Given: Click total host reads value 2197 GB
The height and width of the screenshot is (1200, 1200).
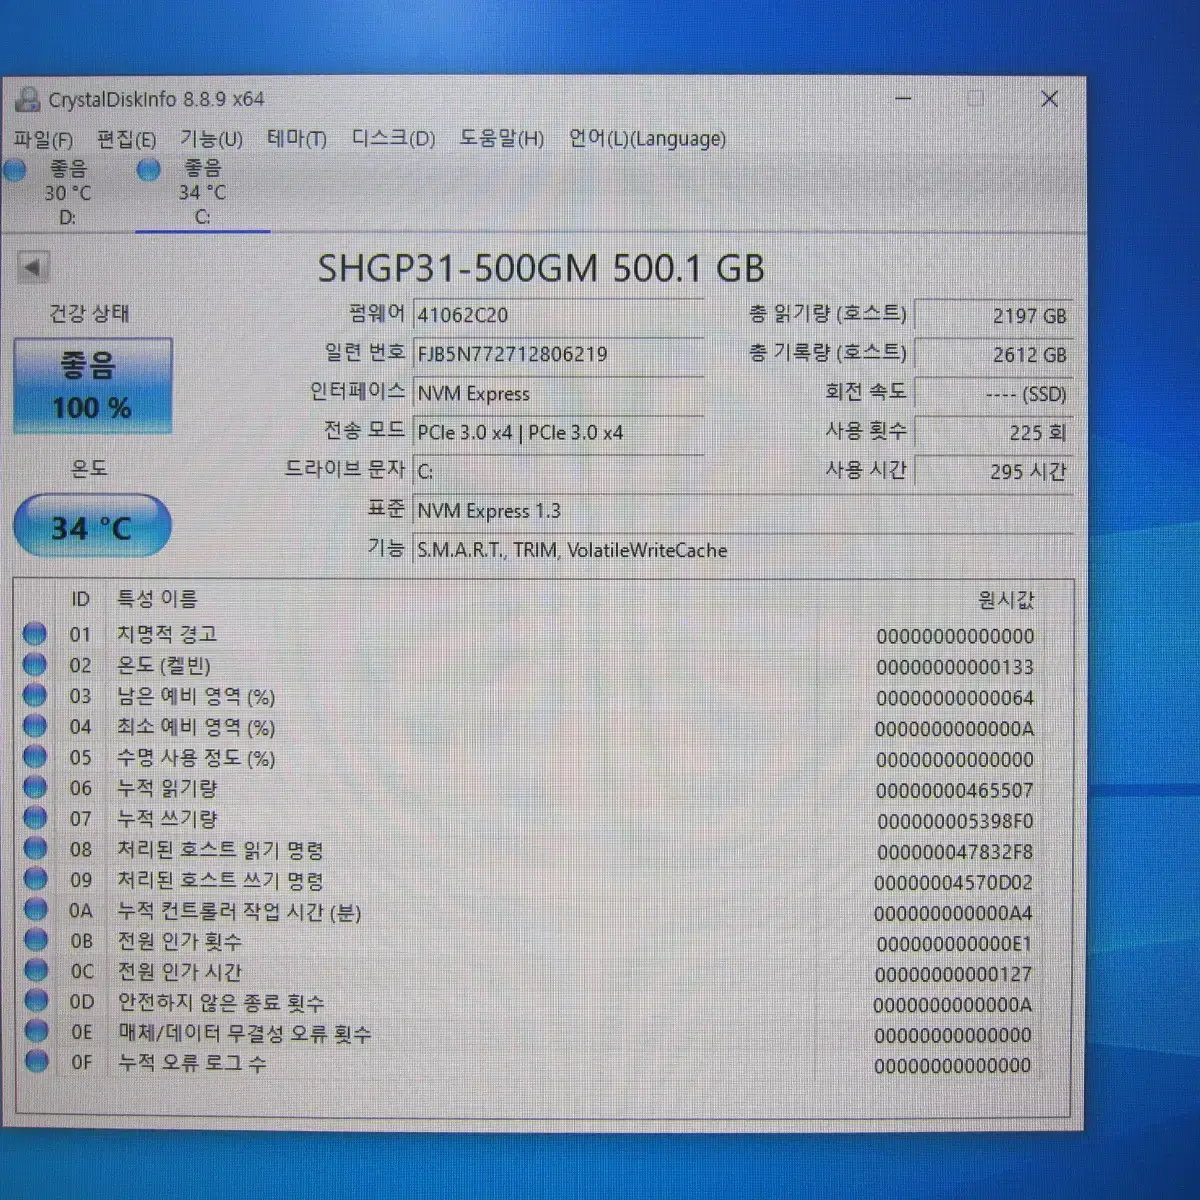Looking at the screenshot, I should coord(993,316).
